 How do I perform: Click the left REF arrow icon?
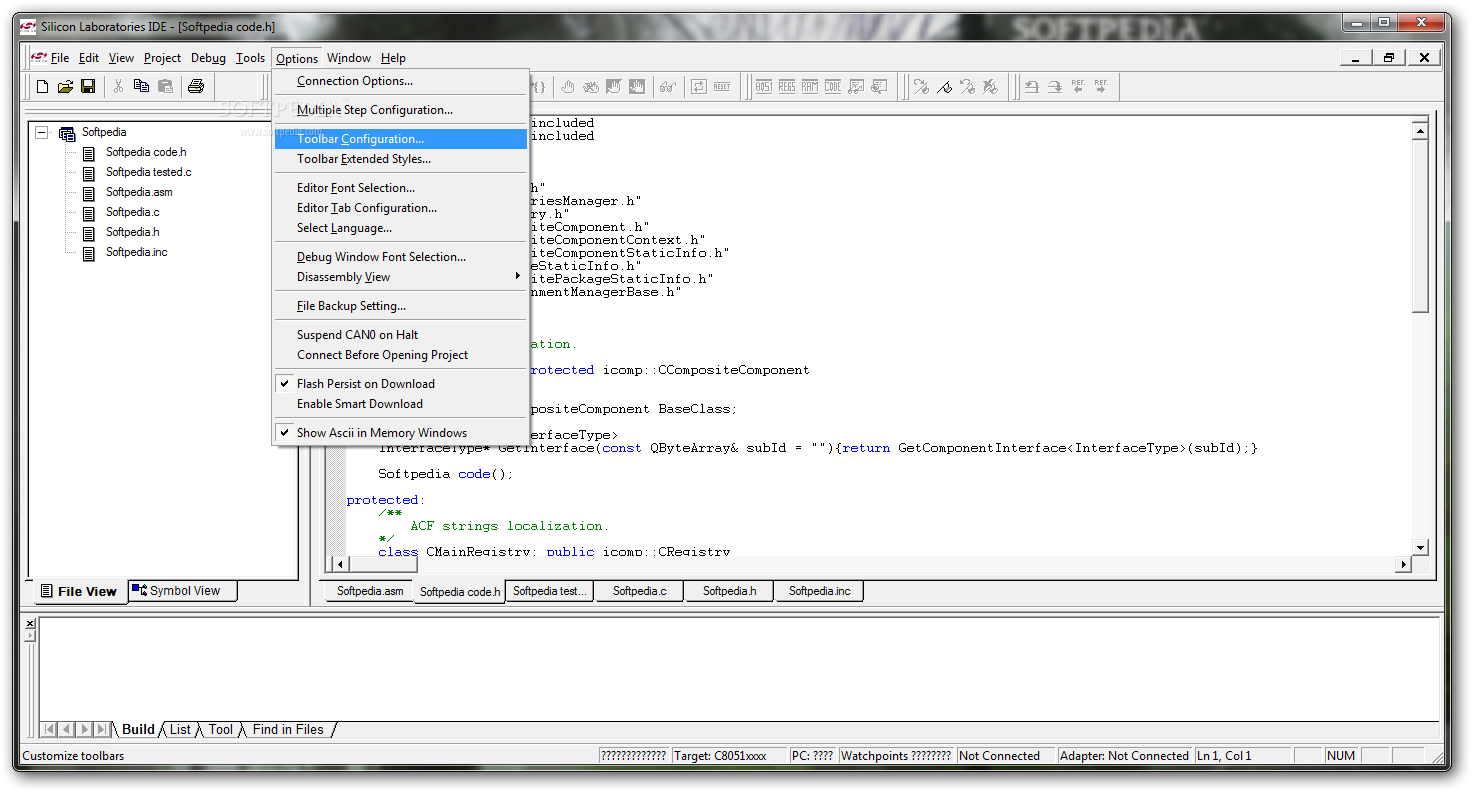click(x=1078, y=87)
